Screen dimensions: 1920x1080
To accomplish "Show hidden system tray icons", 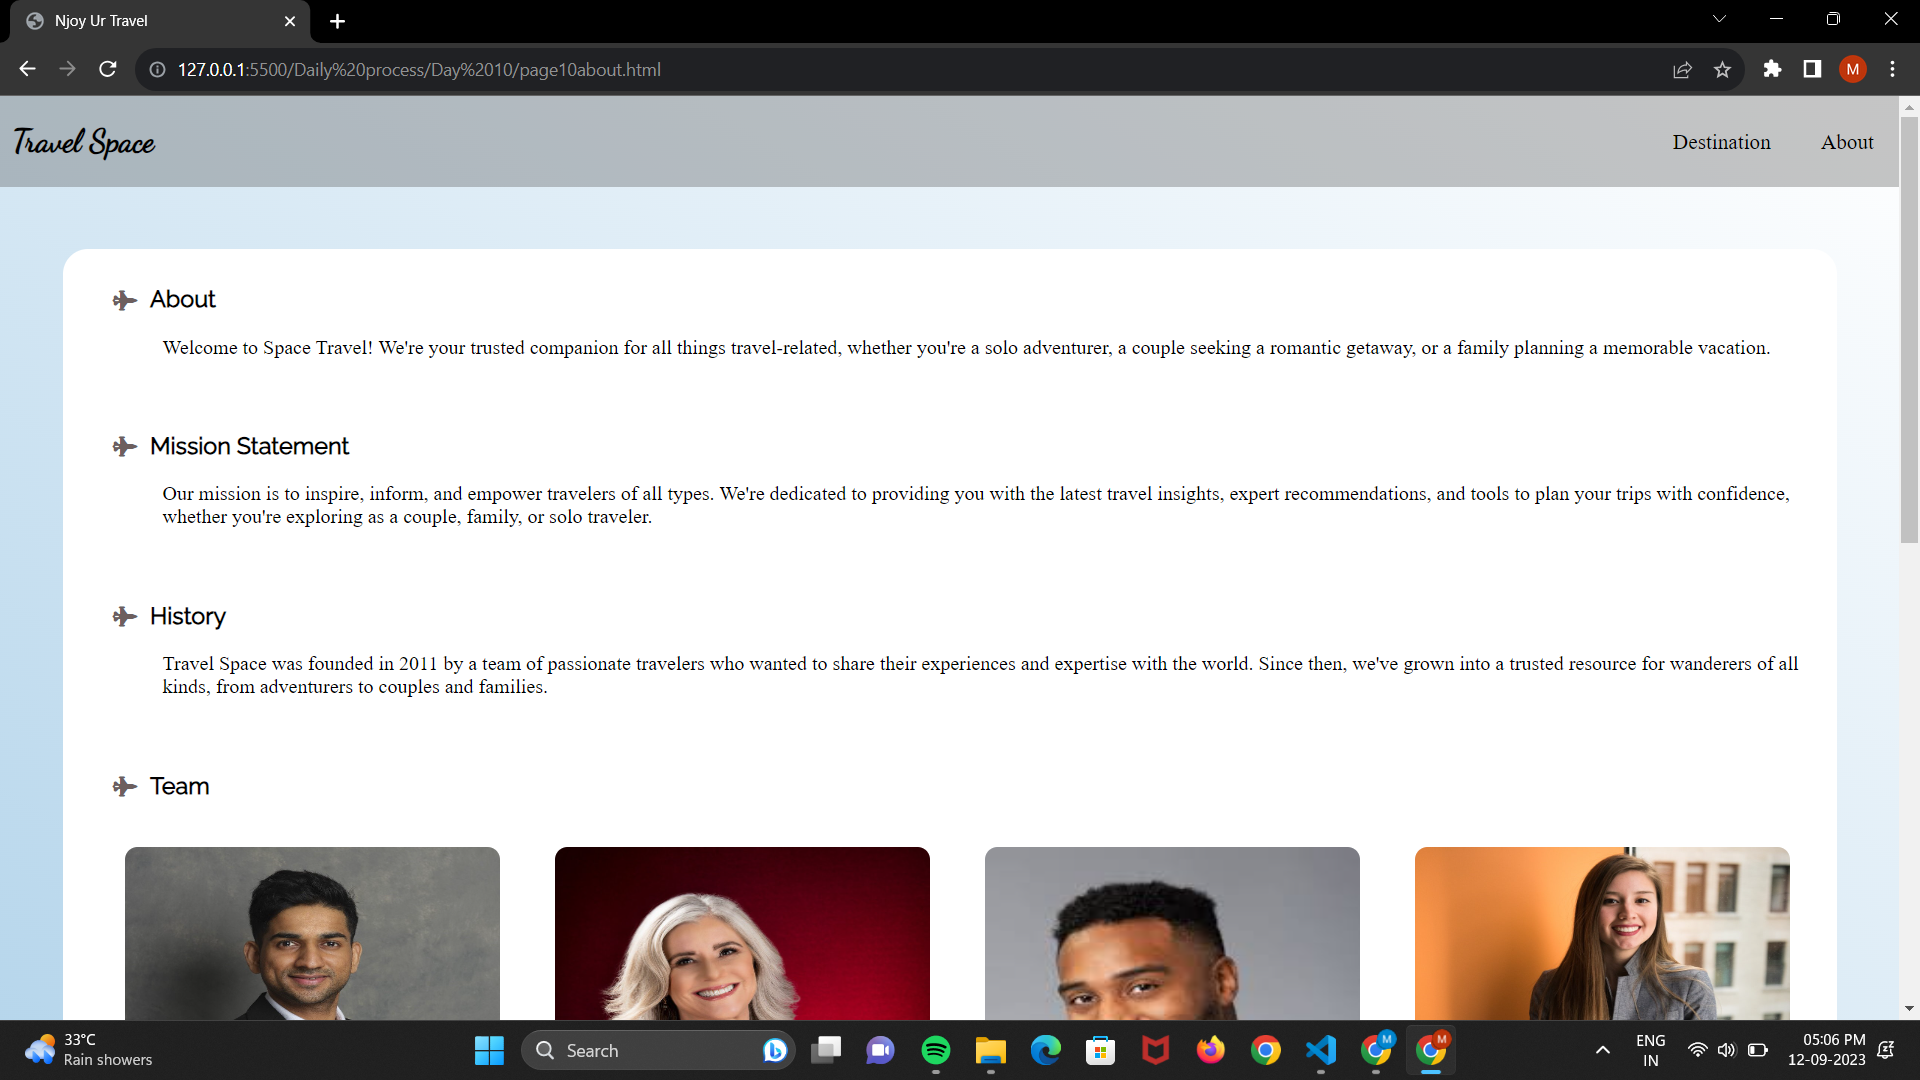I will click(1602, 1050).
